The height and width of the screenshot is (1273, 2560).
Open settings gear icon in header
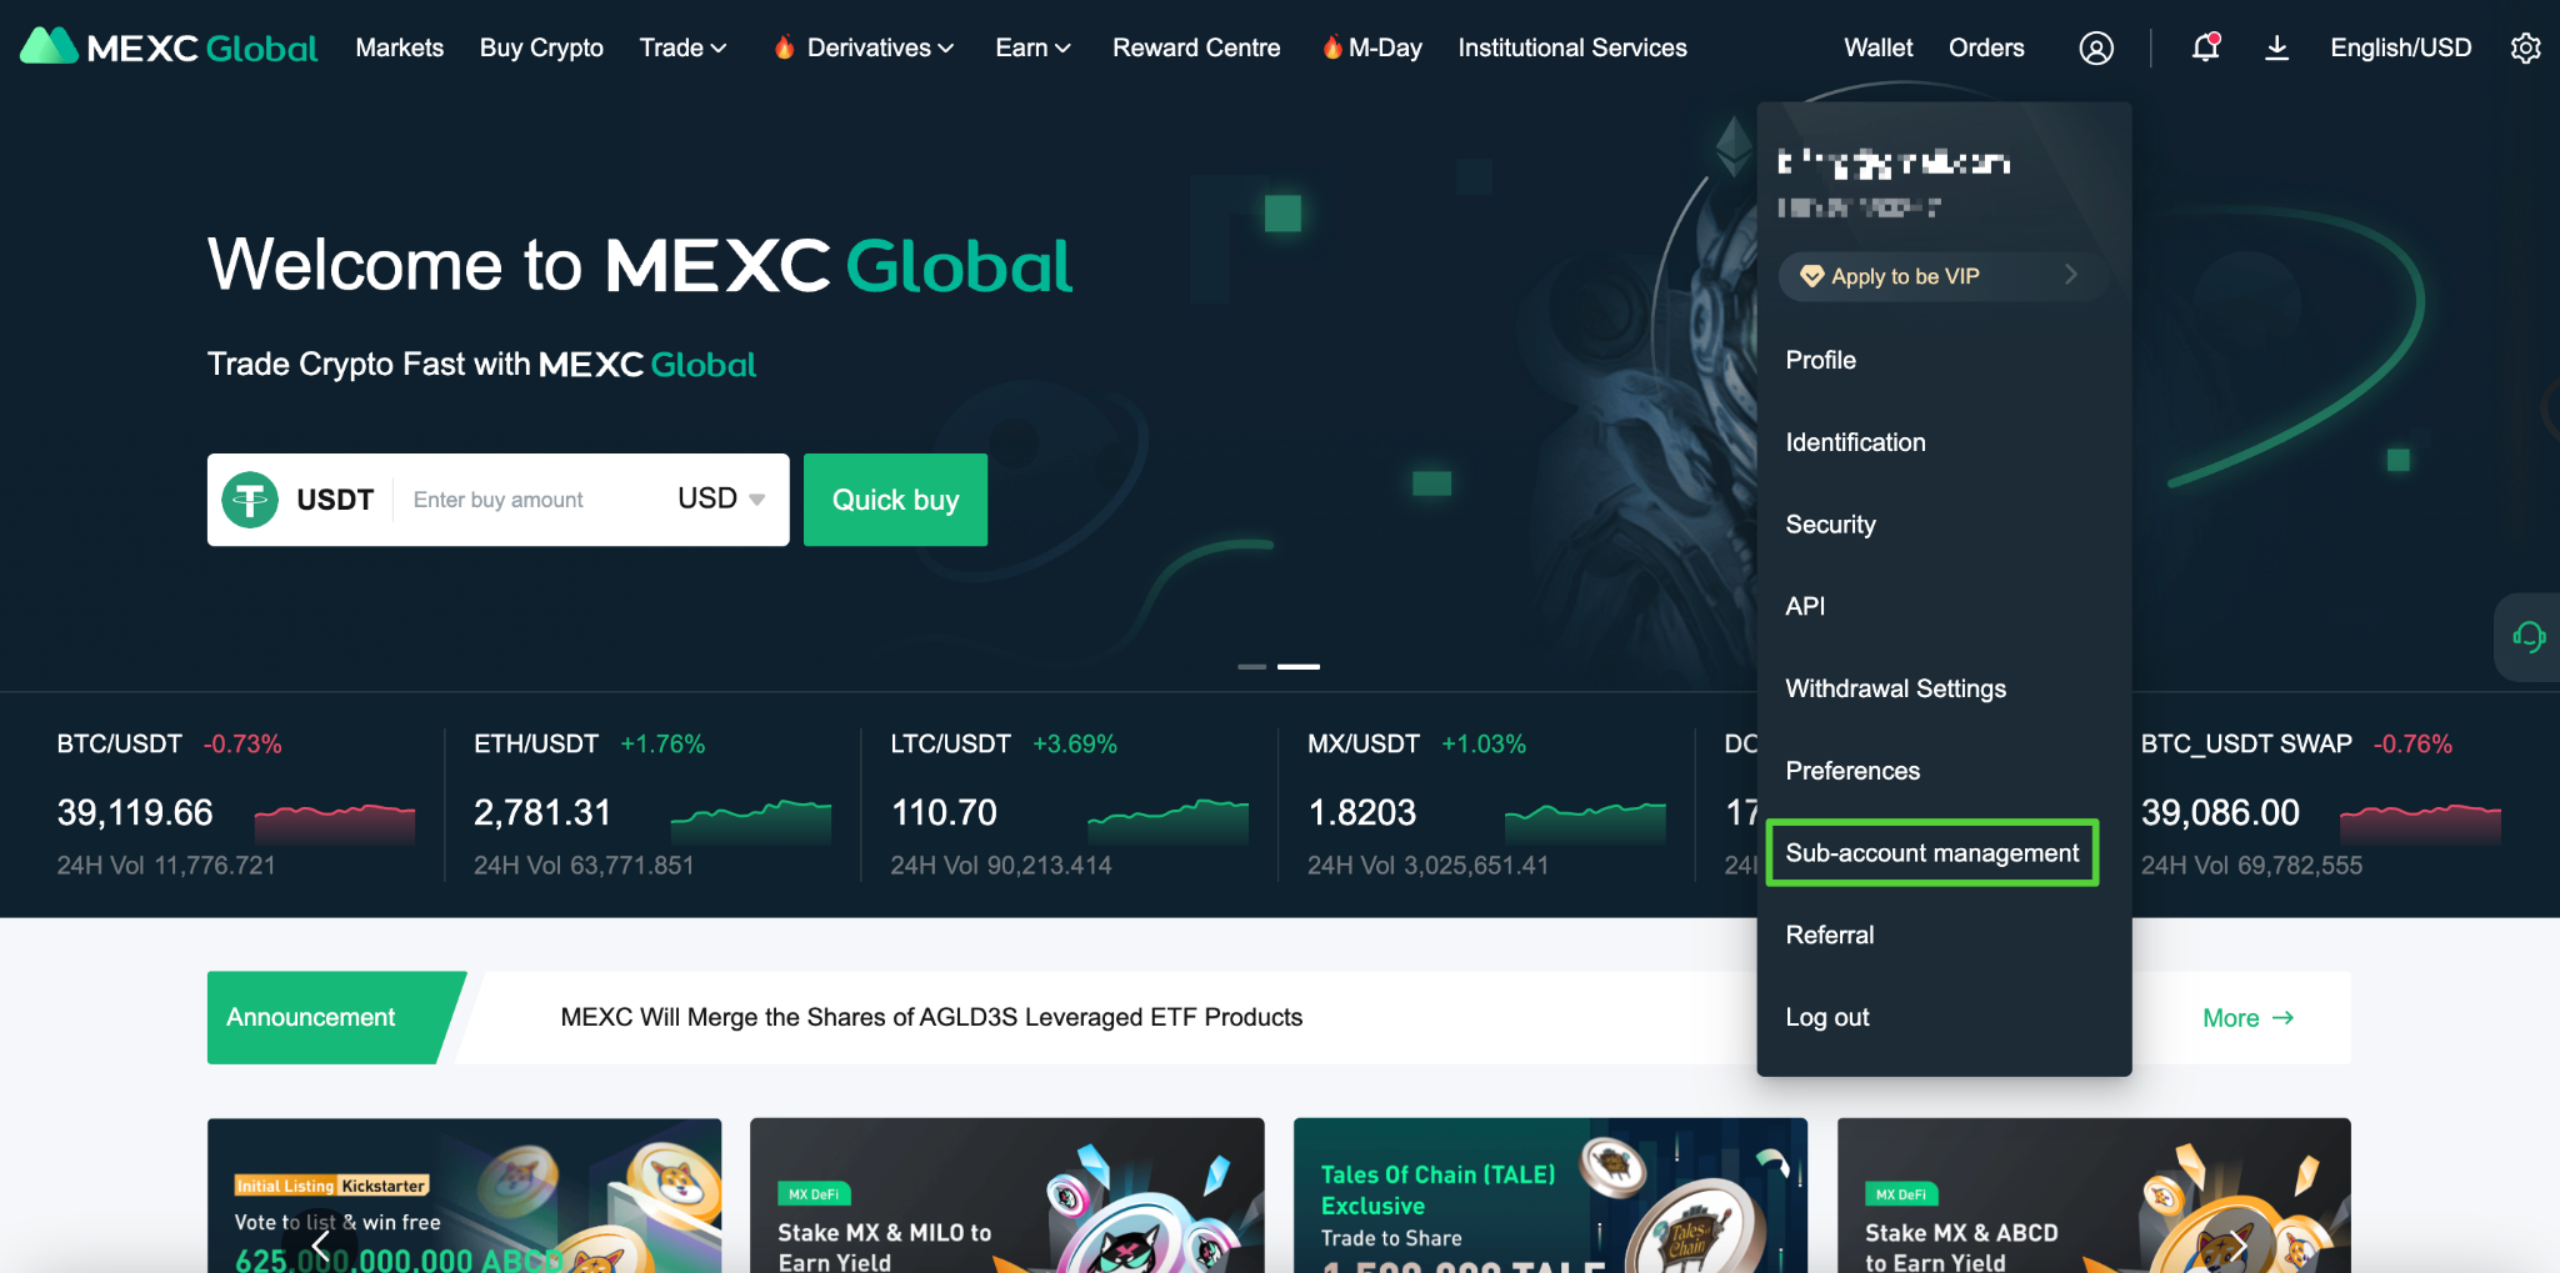pyautogui.click(x=2525, y=48)
